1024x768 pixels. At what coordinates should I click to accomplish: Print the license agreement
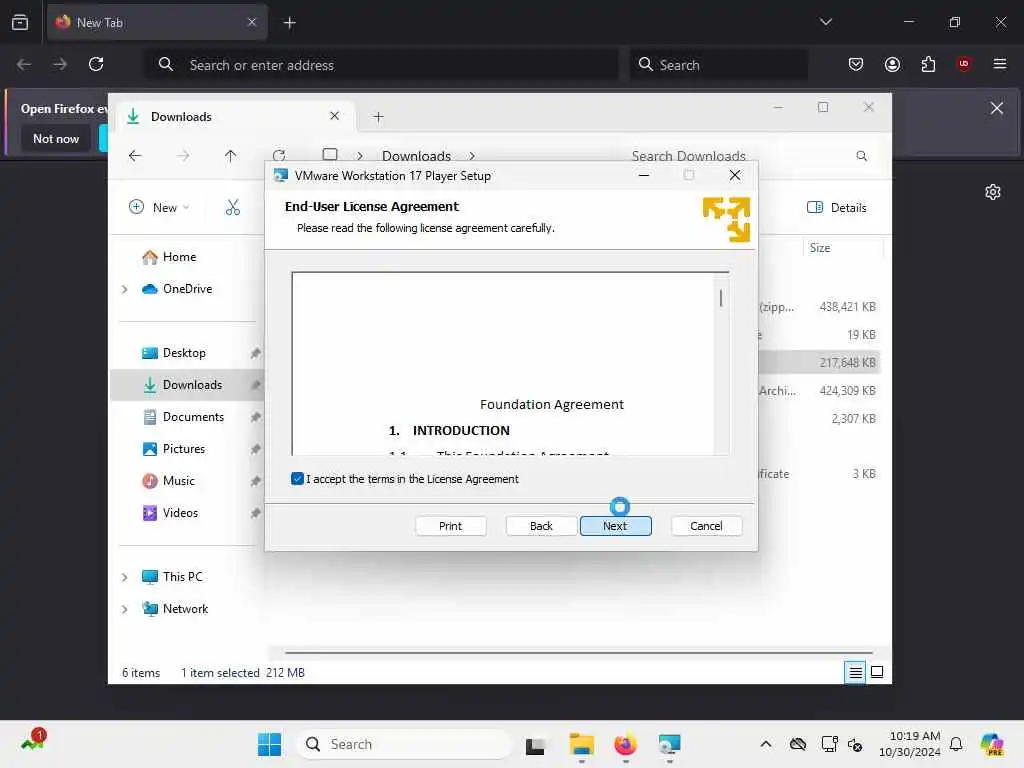pos(450,526)
